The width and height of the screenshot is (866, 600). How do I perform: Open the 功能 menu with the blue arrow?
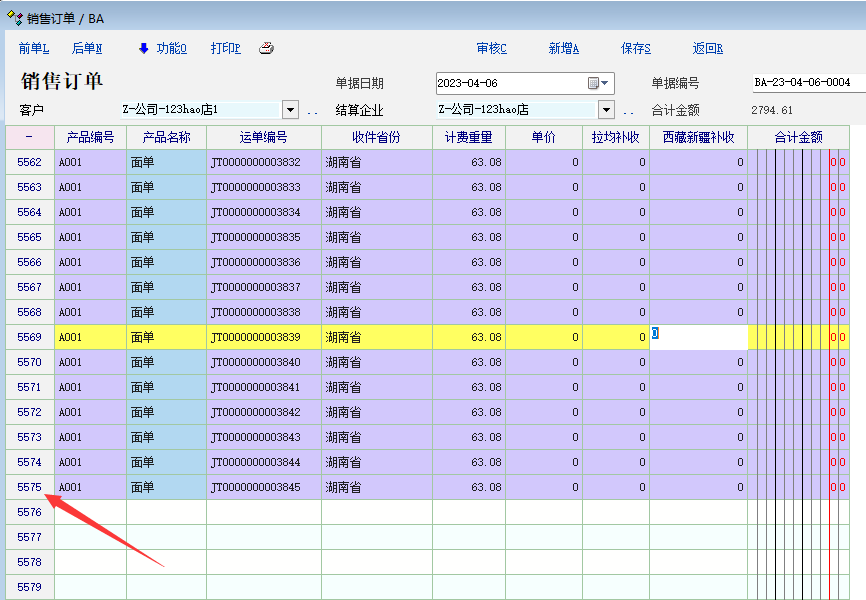(x=161, y=48)
